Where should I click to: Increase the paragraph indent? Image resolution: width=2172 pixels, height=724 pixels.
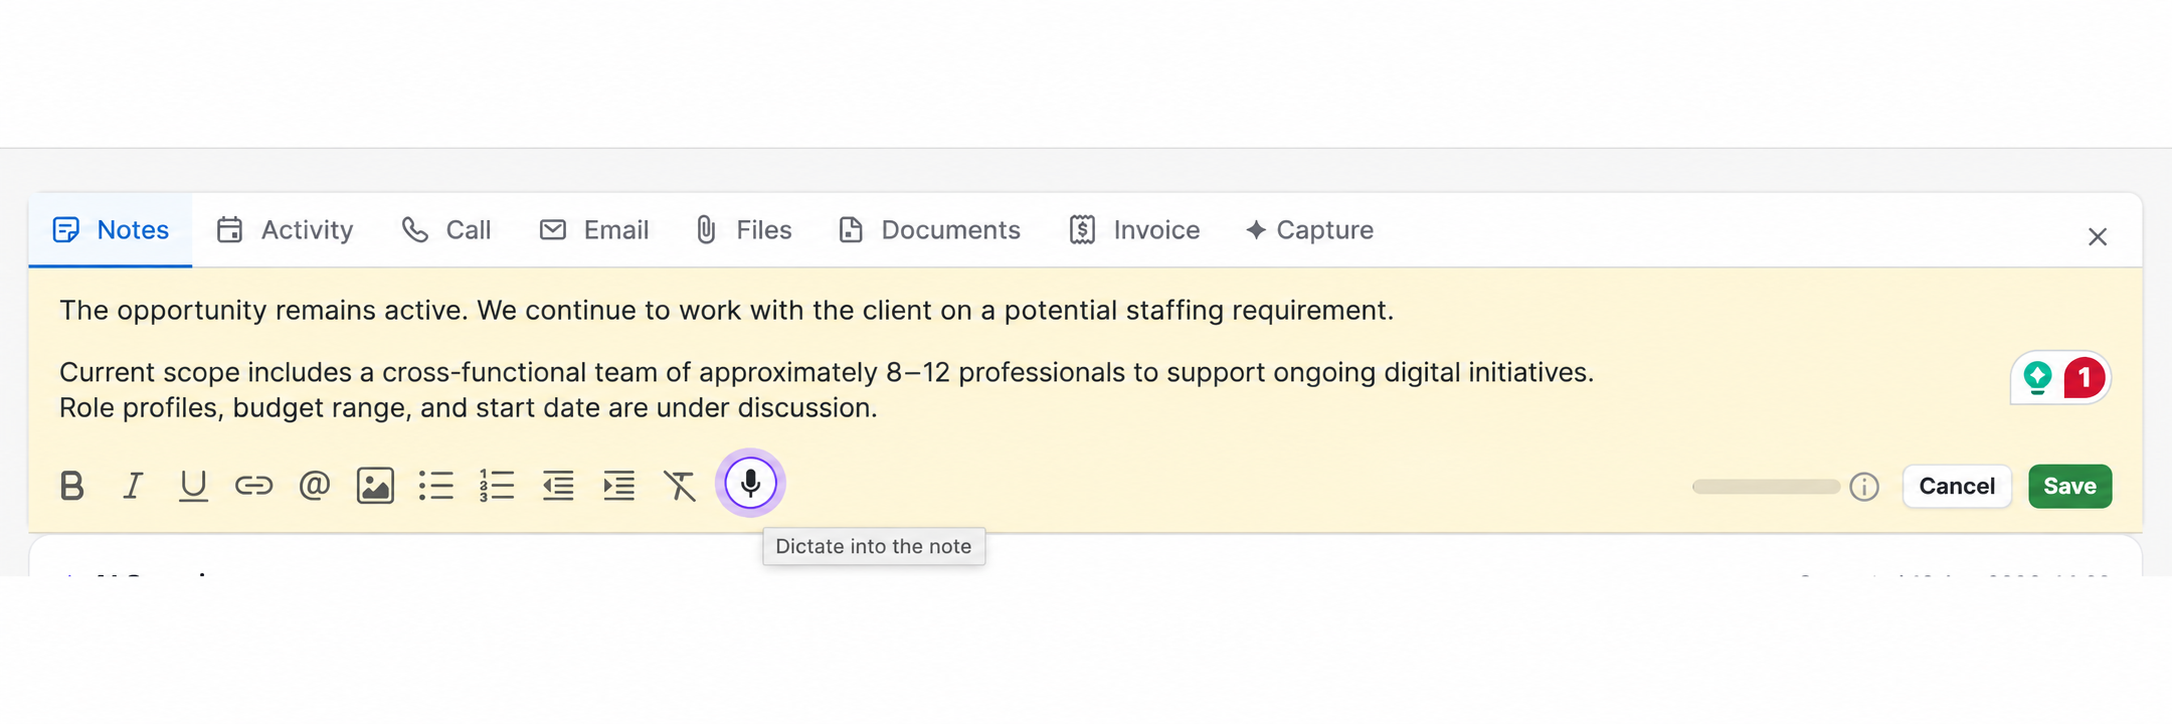619,486
